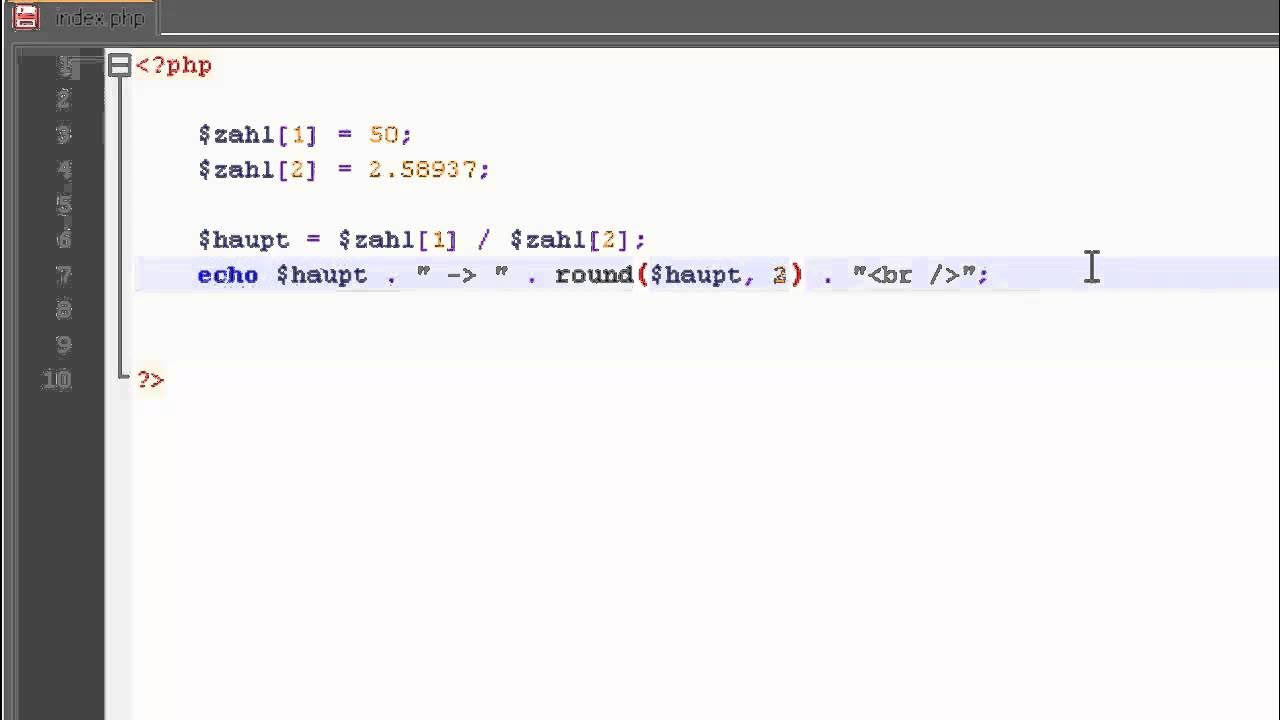This screenshot has width=1280, height=720.
Task: Click the precision argument 2 in round
Action: click(x=780, y=275)
